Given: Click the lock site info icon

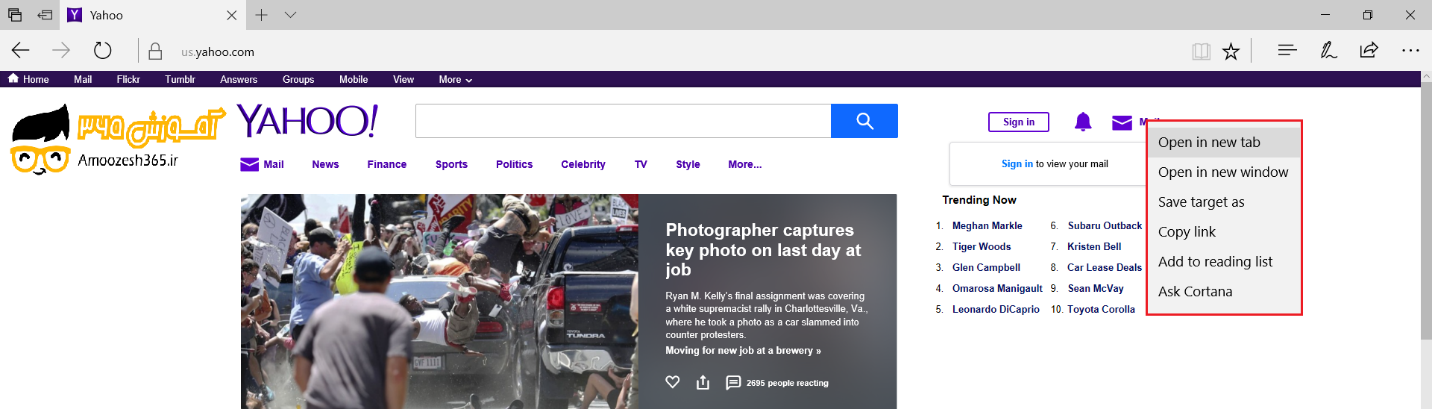Looking at the screenshot, I should pyautogui.click(x=155, y=51).
